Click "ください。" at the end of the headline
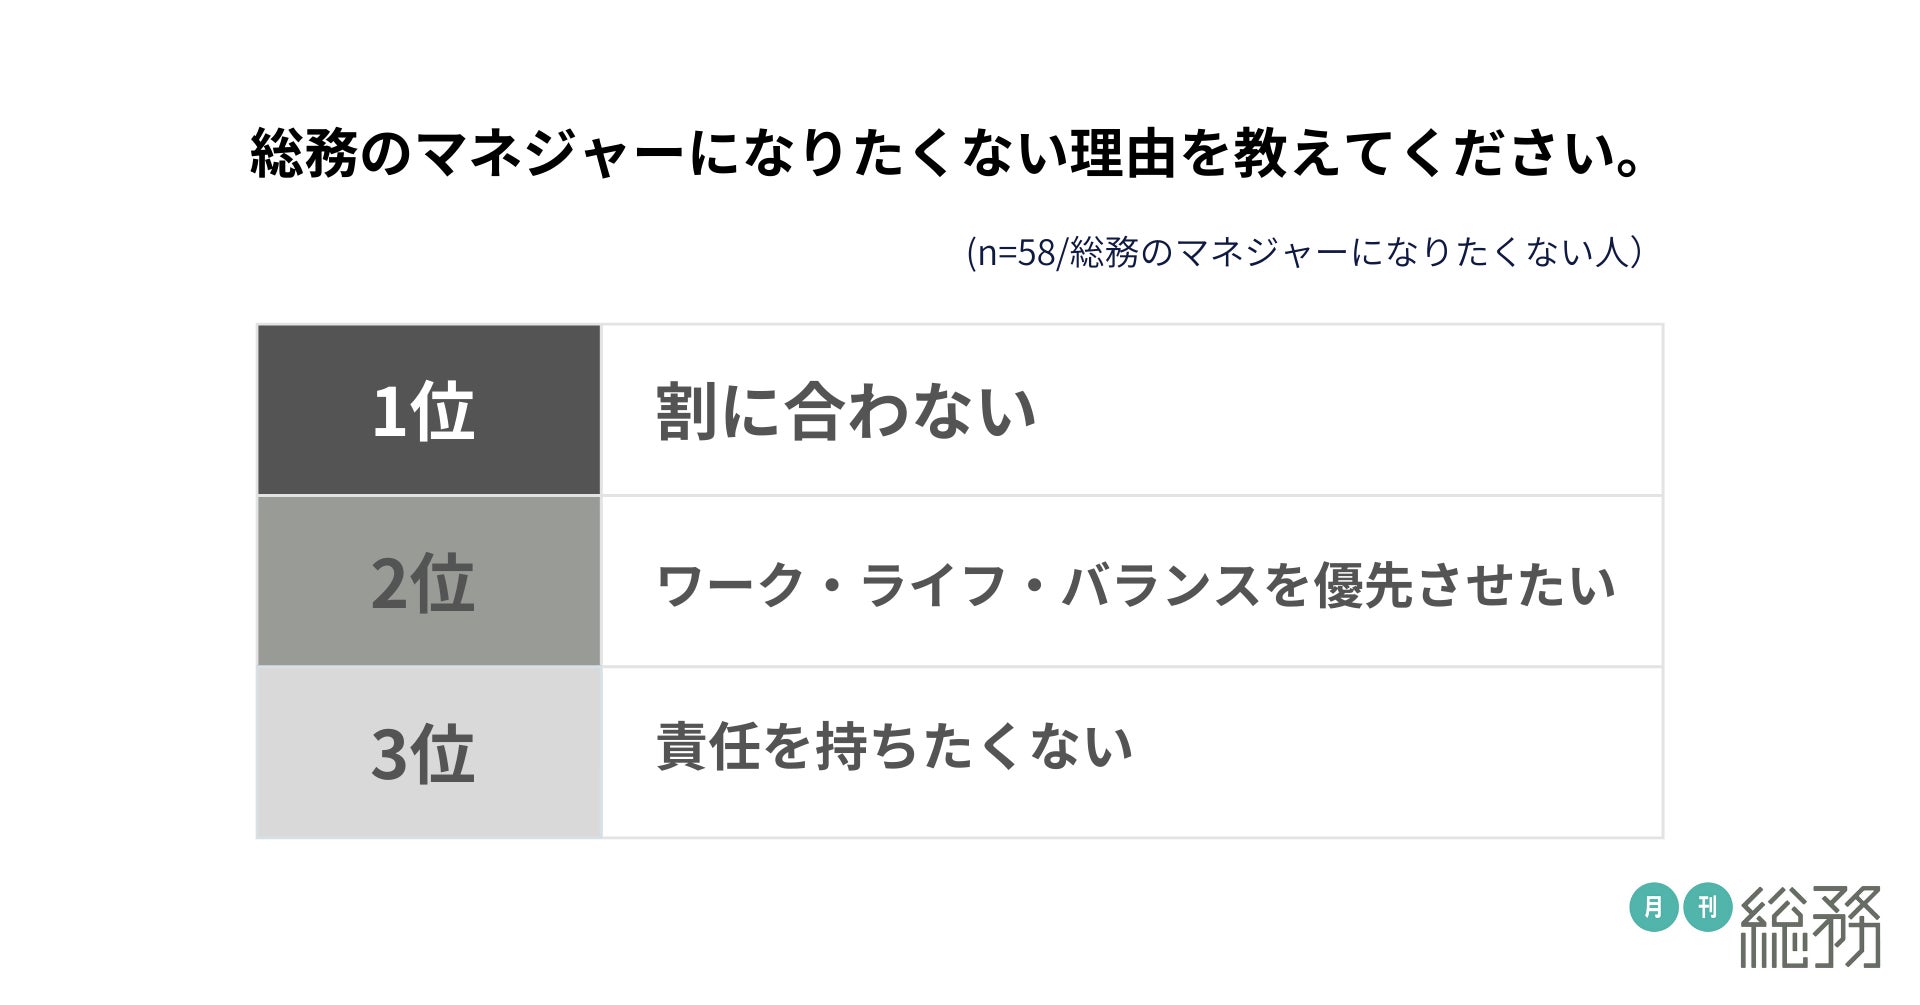 pyautogui.click(x=1545, y=154)
